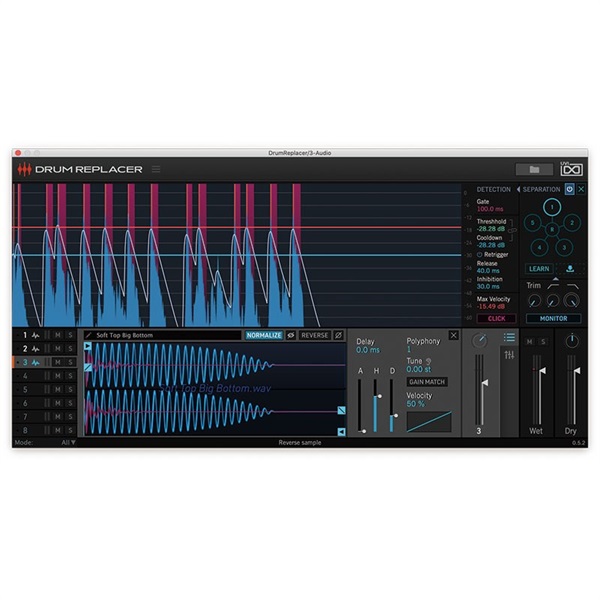Screen dimensions: 600x600
Task: Click the hamburger menu beside Drum Replacer
Action: point(155,169)
